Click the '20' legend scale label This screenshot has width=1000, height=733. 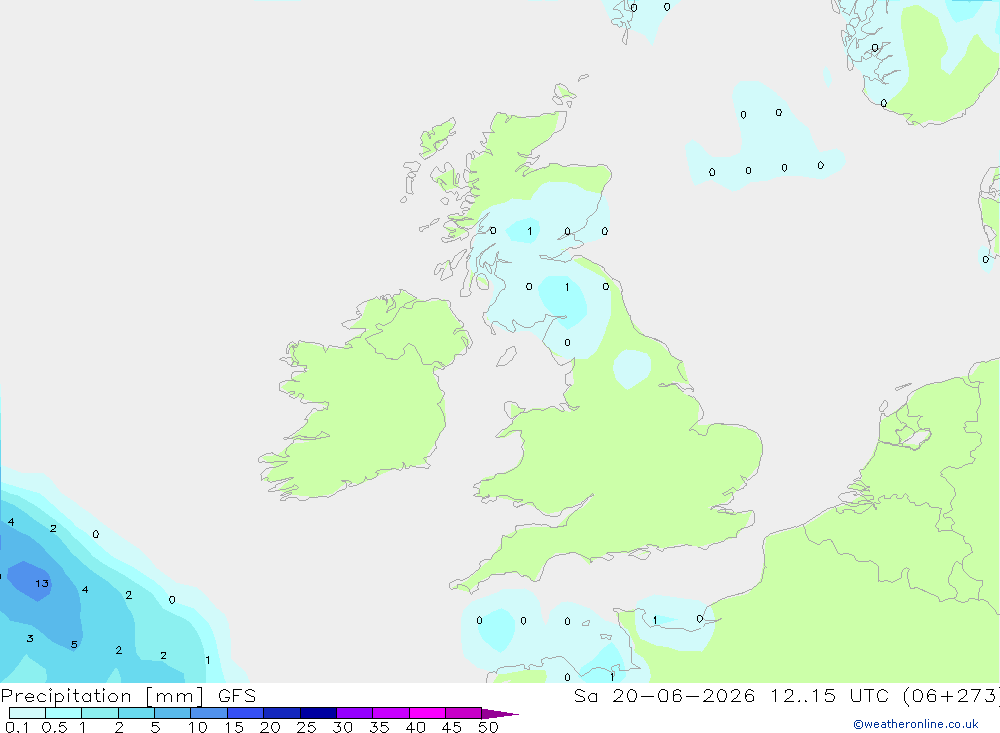[x=270, y=727]
